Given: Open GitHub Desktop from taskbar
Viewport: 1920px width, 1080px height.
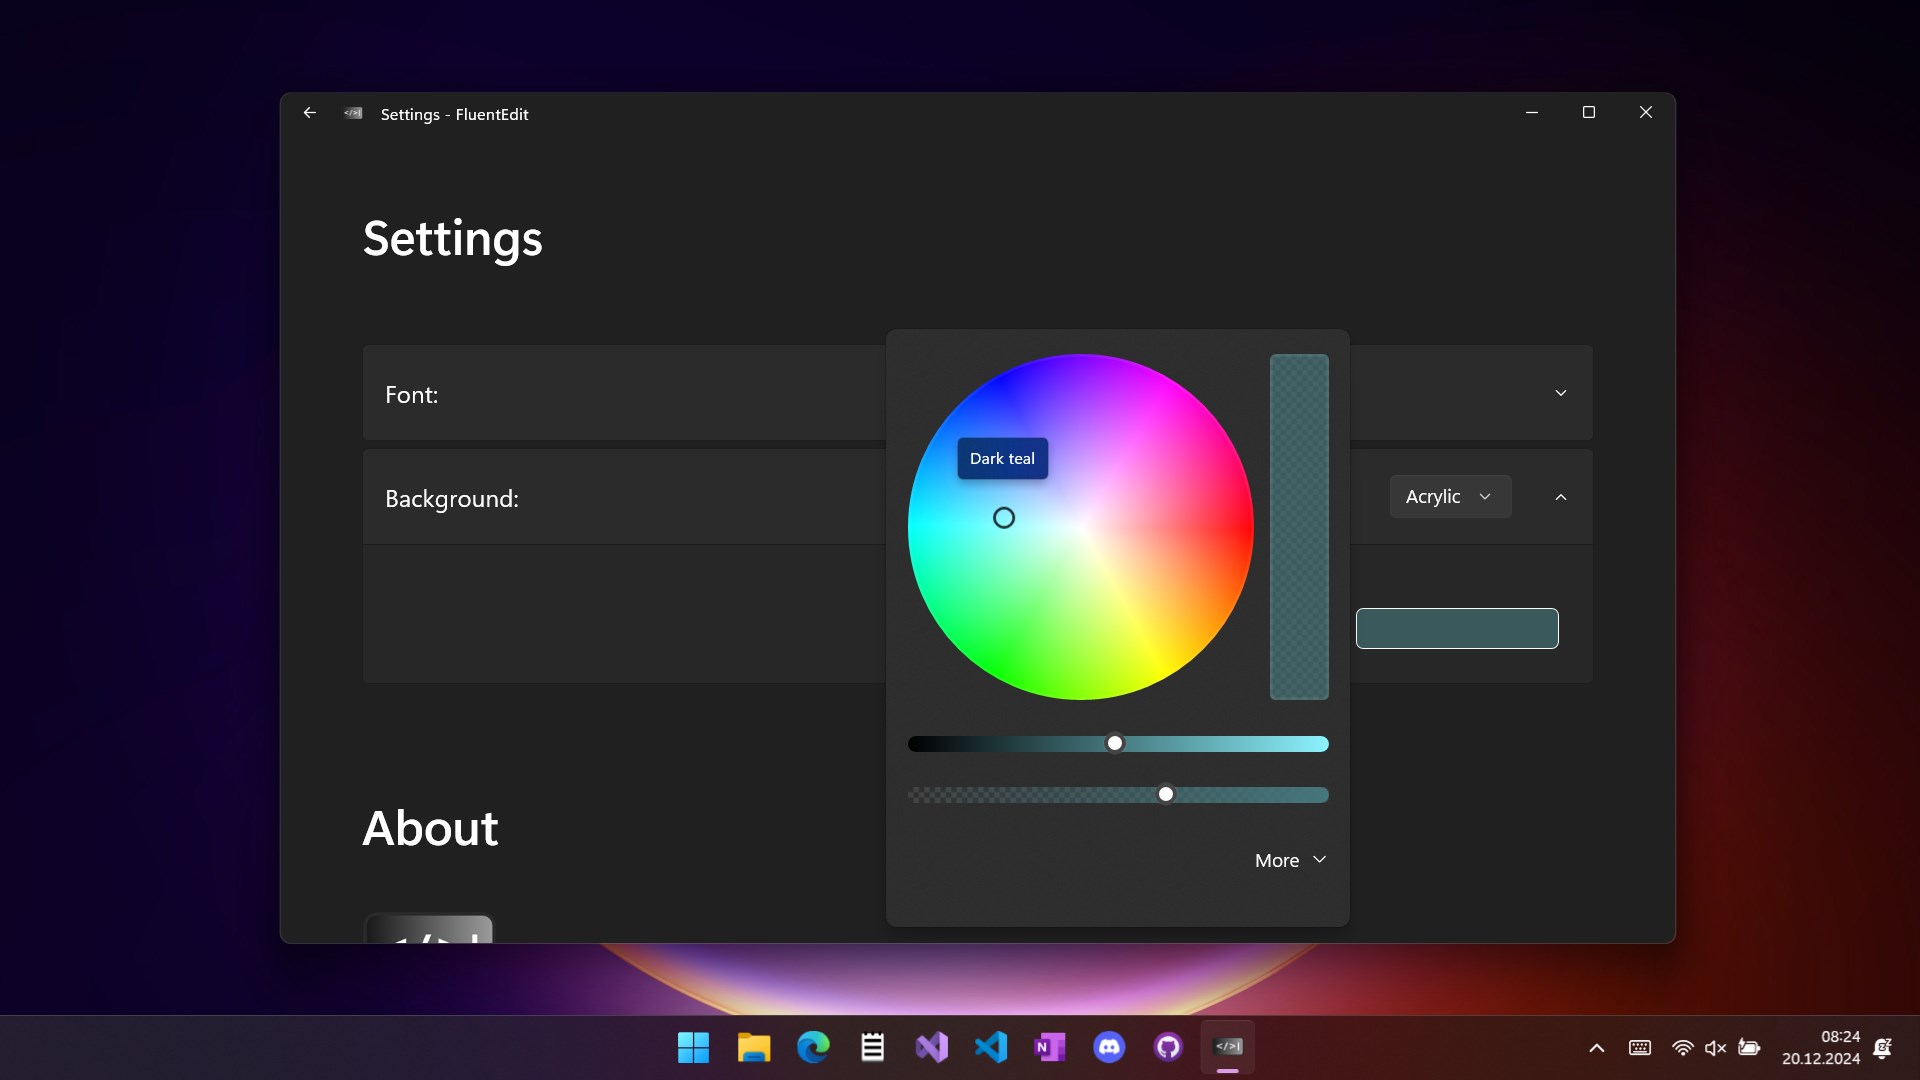Looking at the screenshot, I should [1168, 1047].
